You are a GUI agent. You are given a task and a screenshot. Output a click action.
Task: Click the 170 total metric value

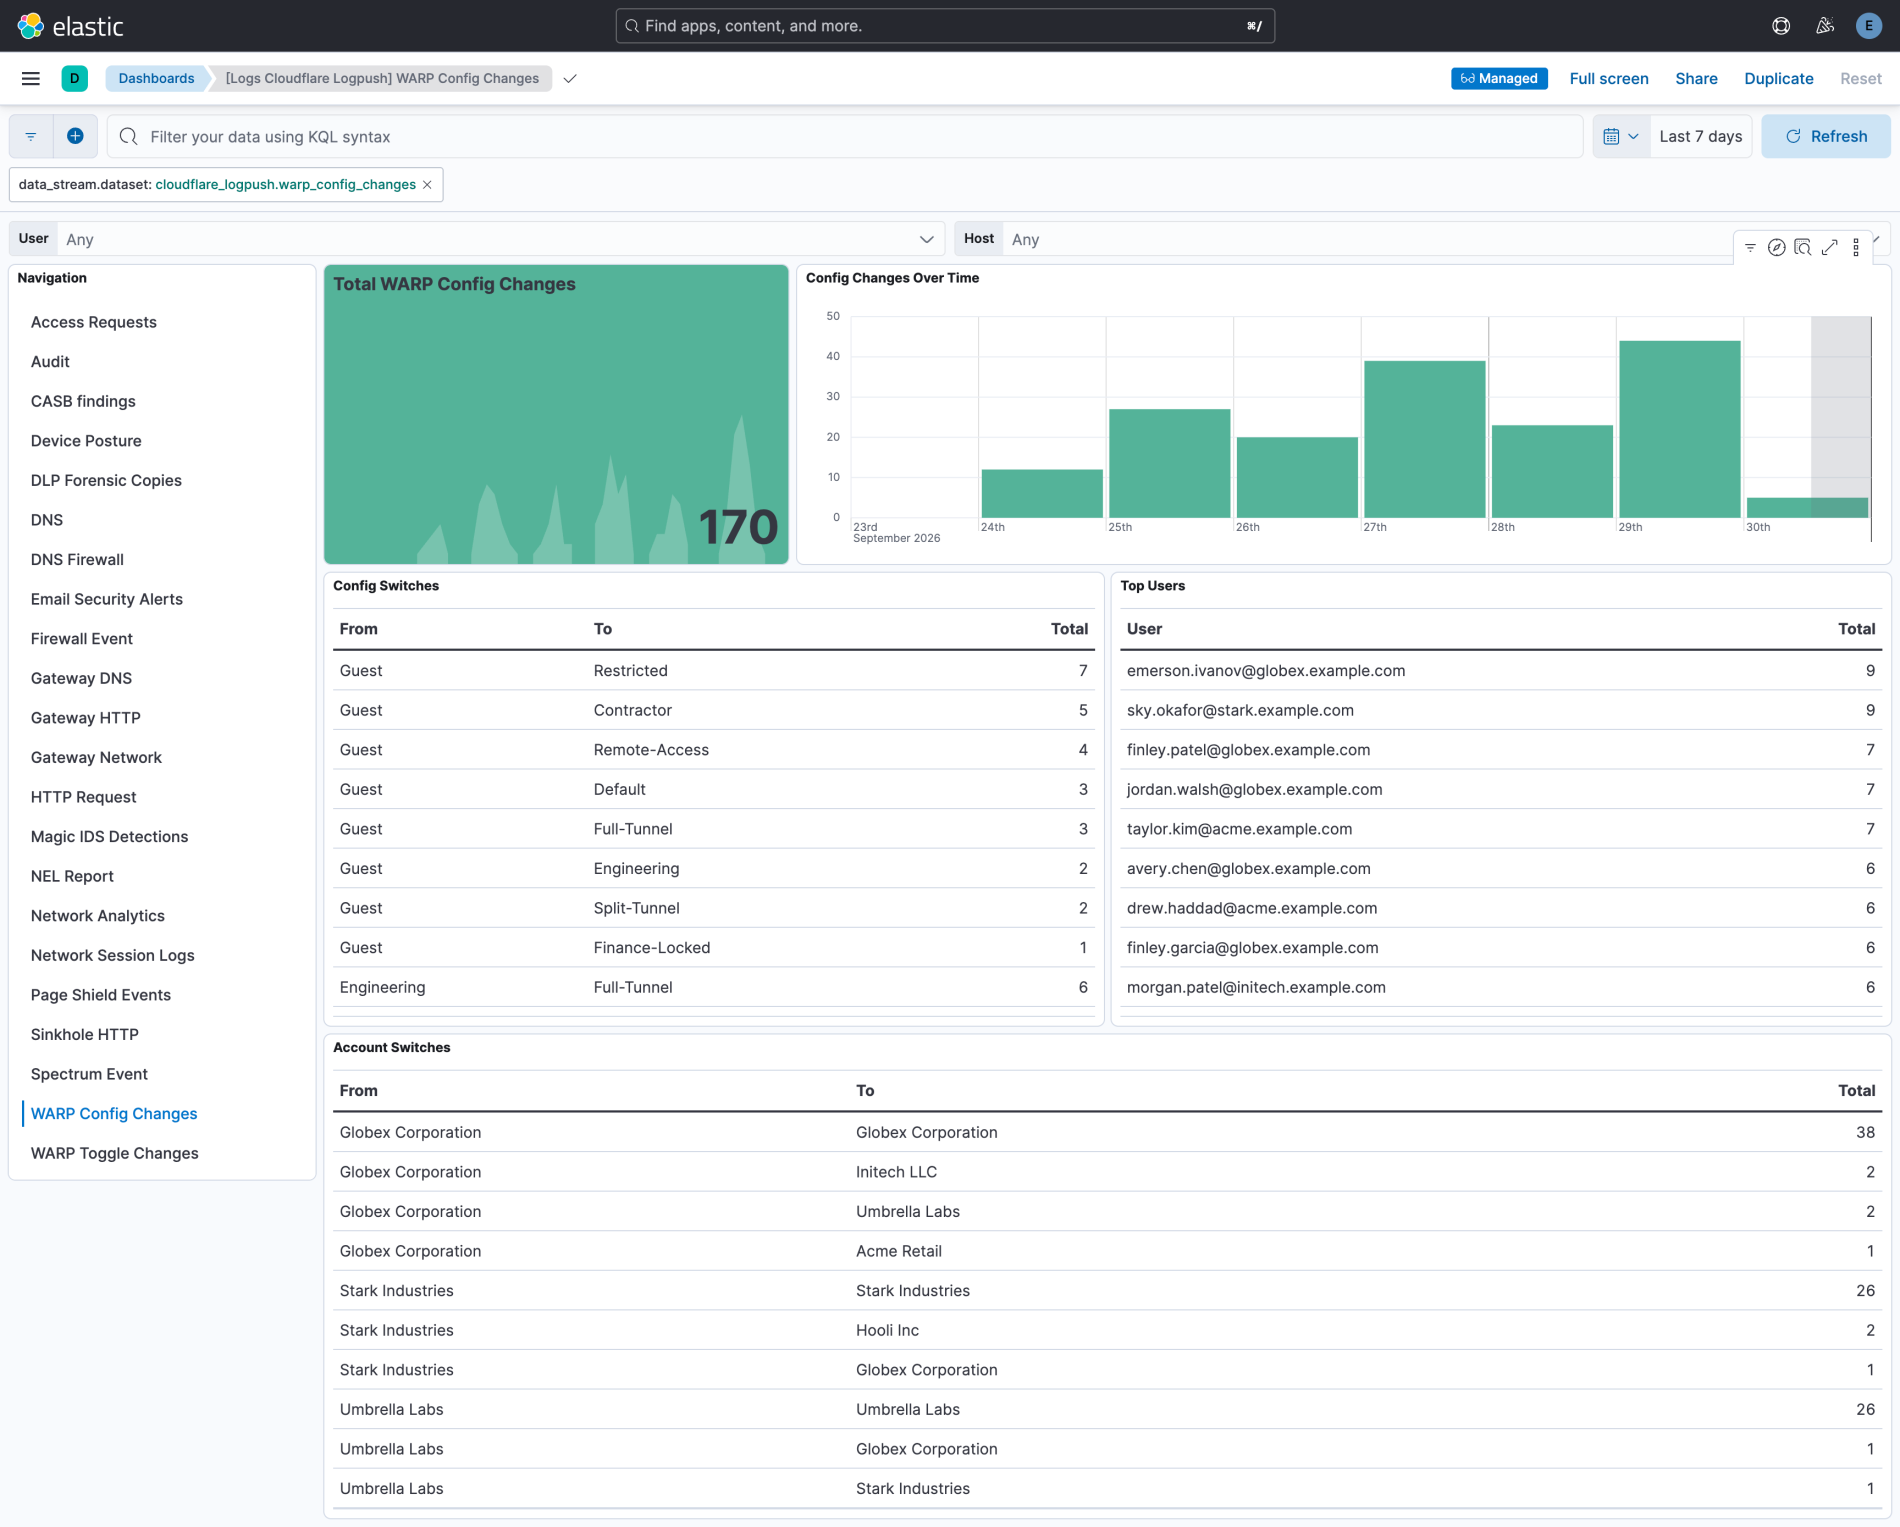[737, 527]
